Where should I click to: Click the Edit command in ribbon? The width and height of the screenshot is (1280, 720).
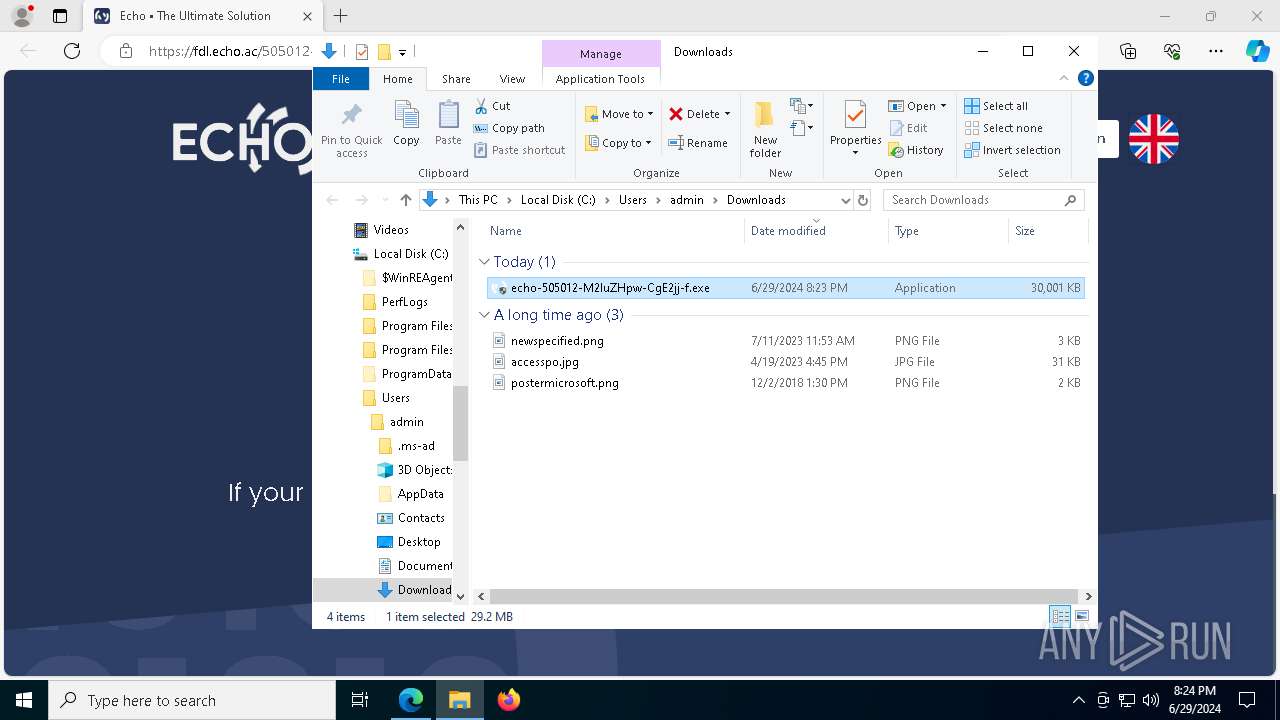pyautogui.click(x=908, y=128)
